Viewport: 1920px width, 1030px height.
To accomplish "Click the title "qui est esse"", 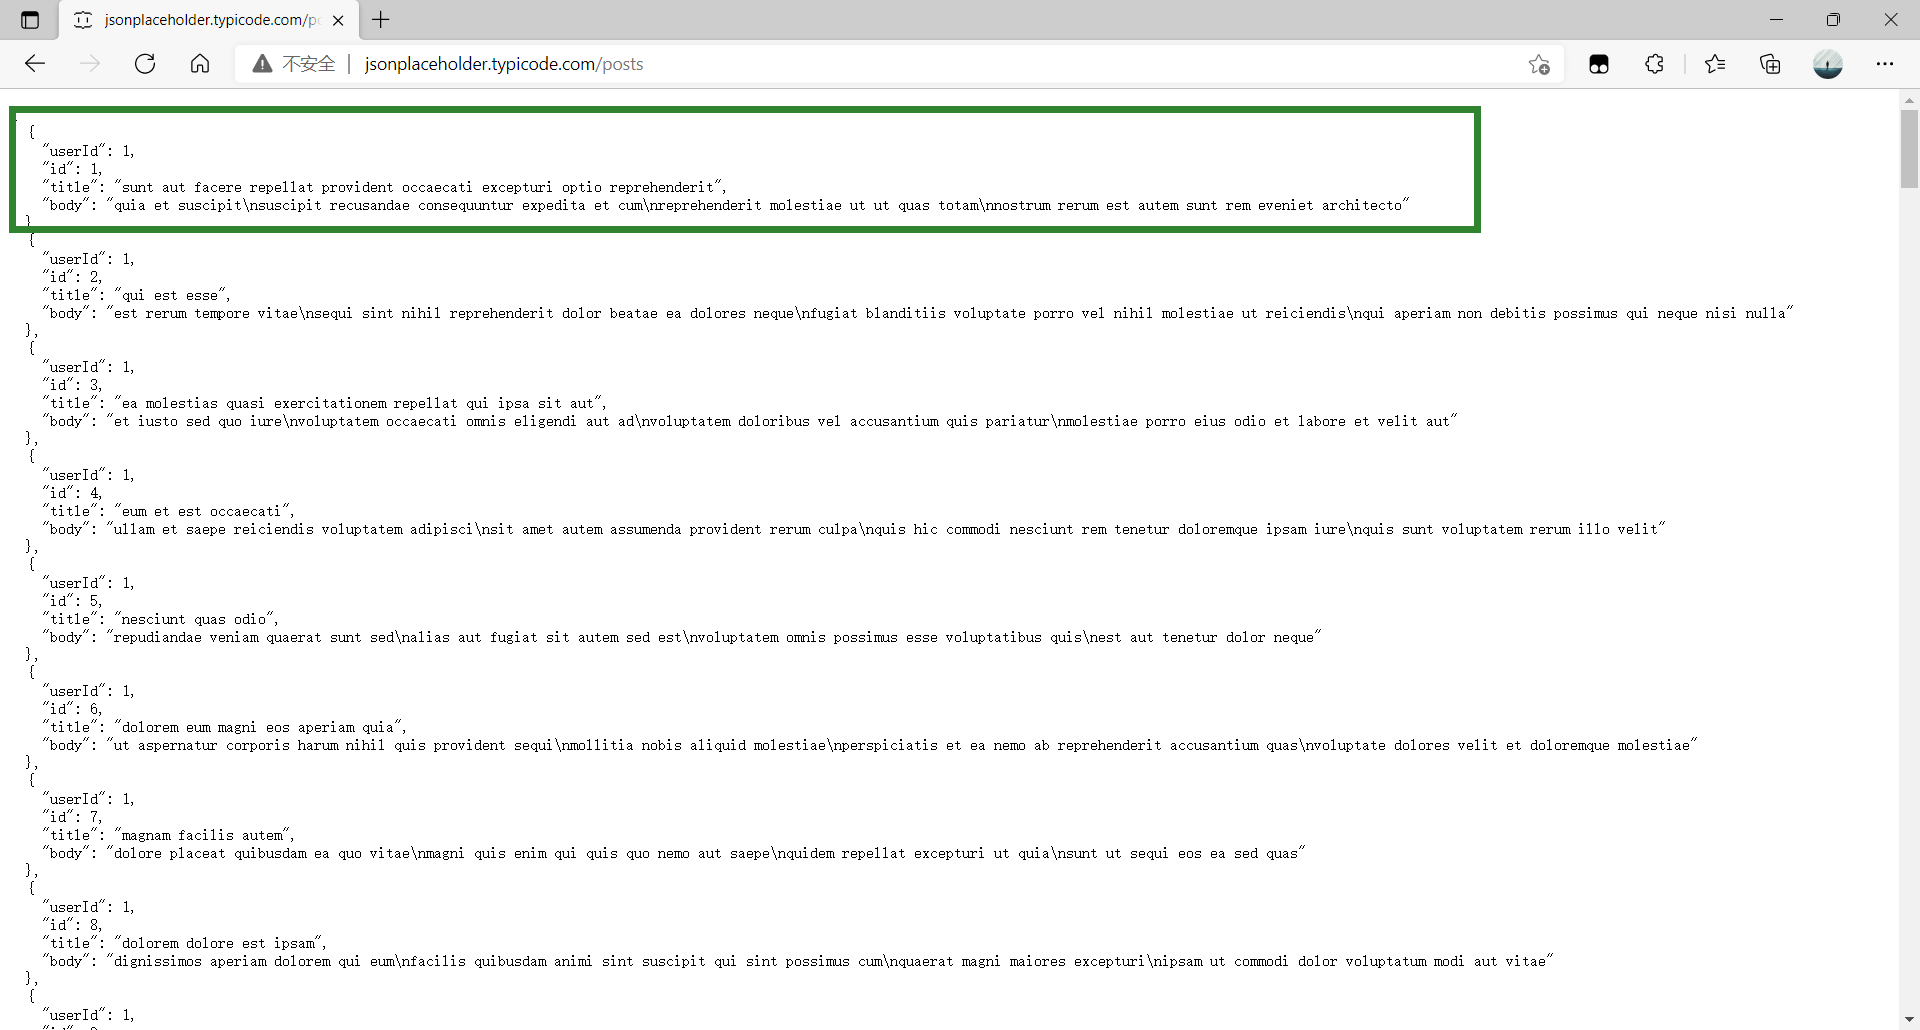I will (x=172, y=295).
